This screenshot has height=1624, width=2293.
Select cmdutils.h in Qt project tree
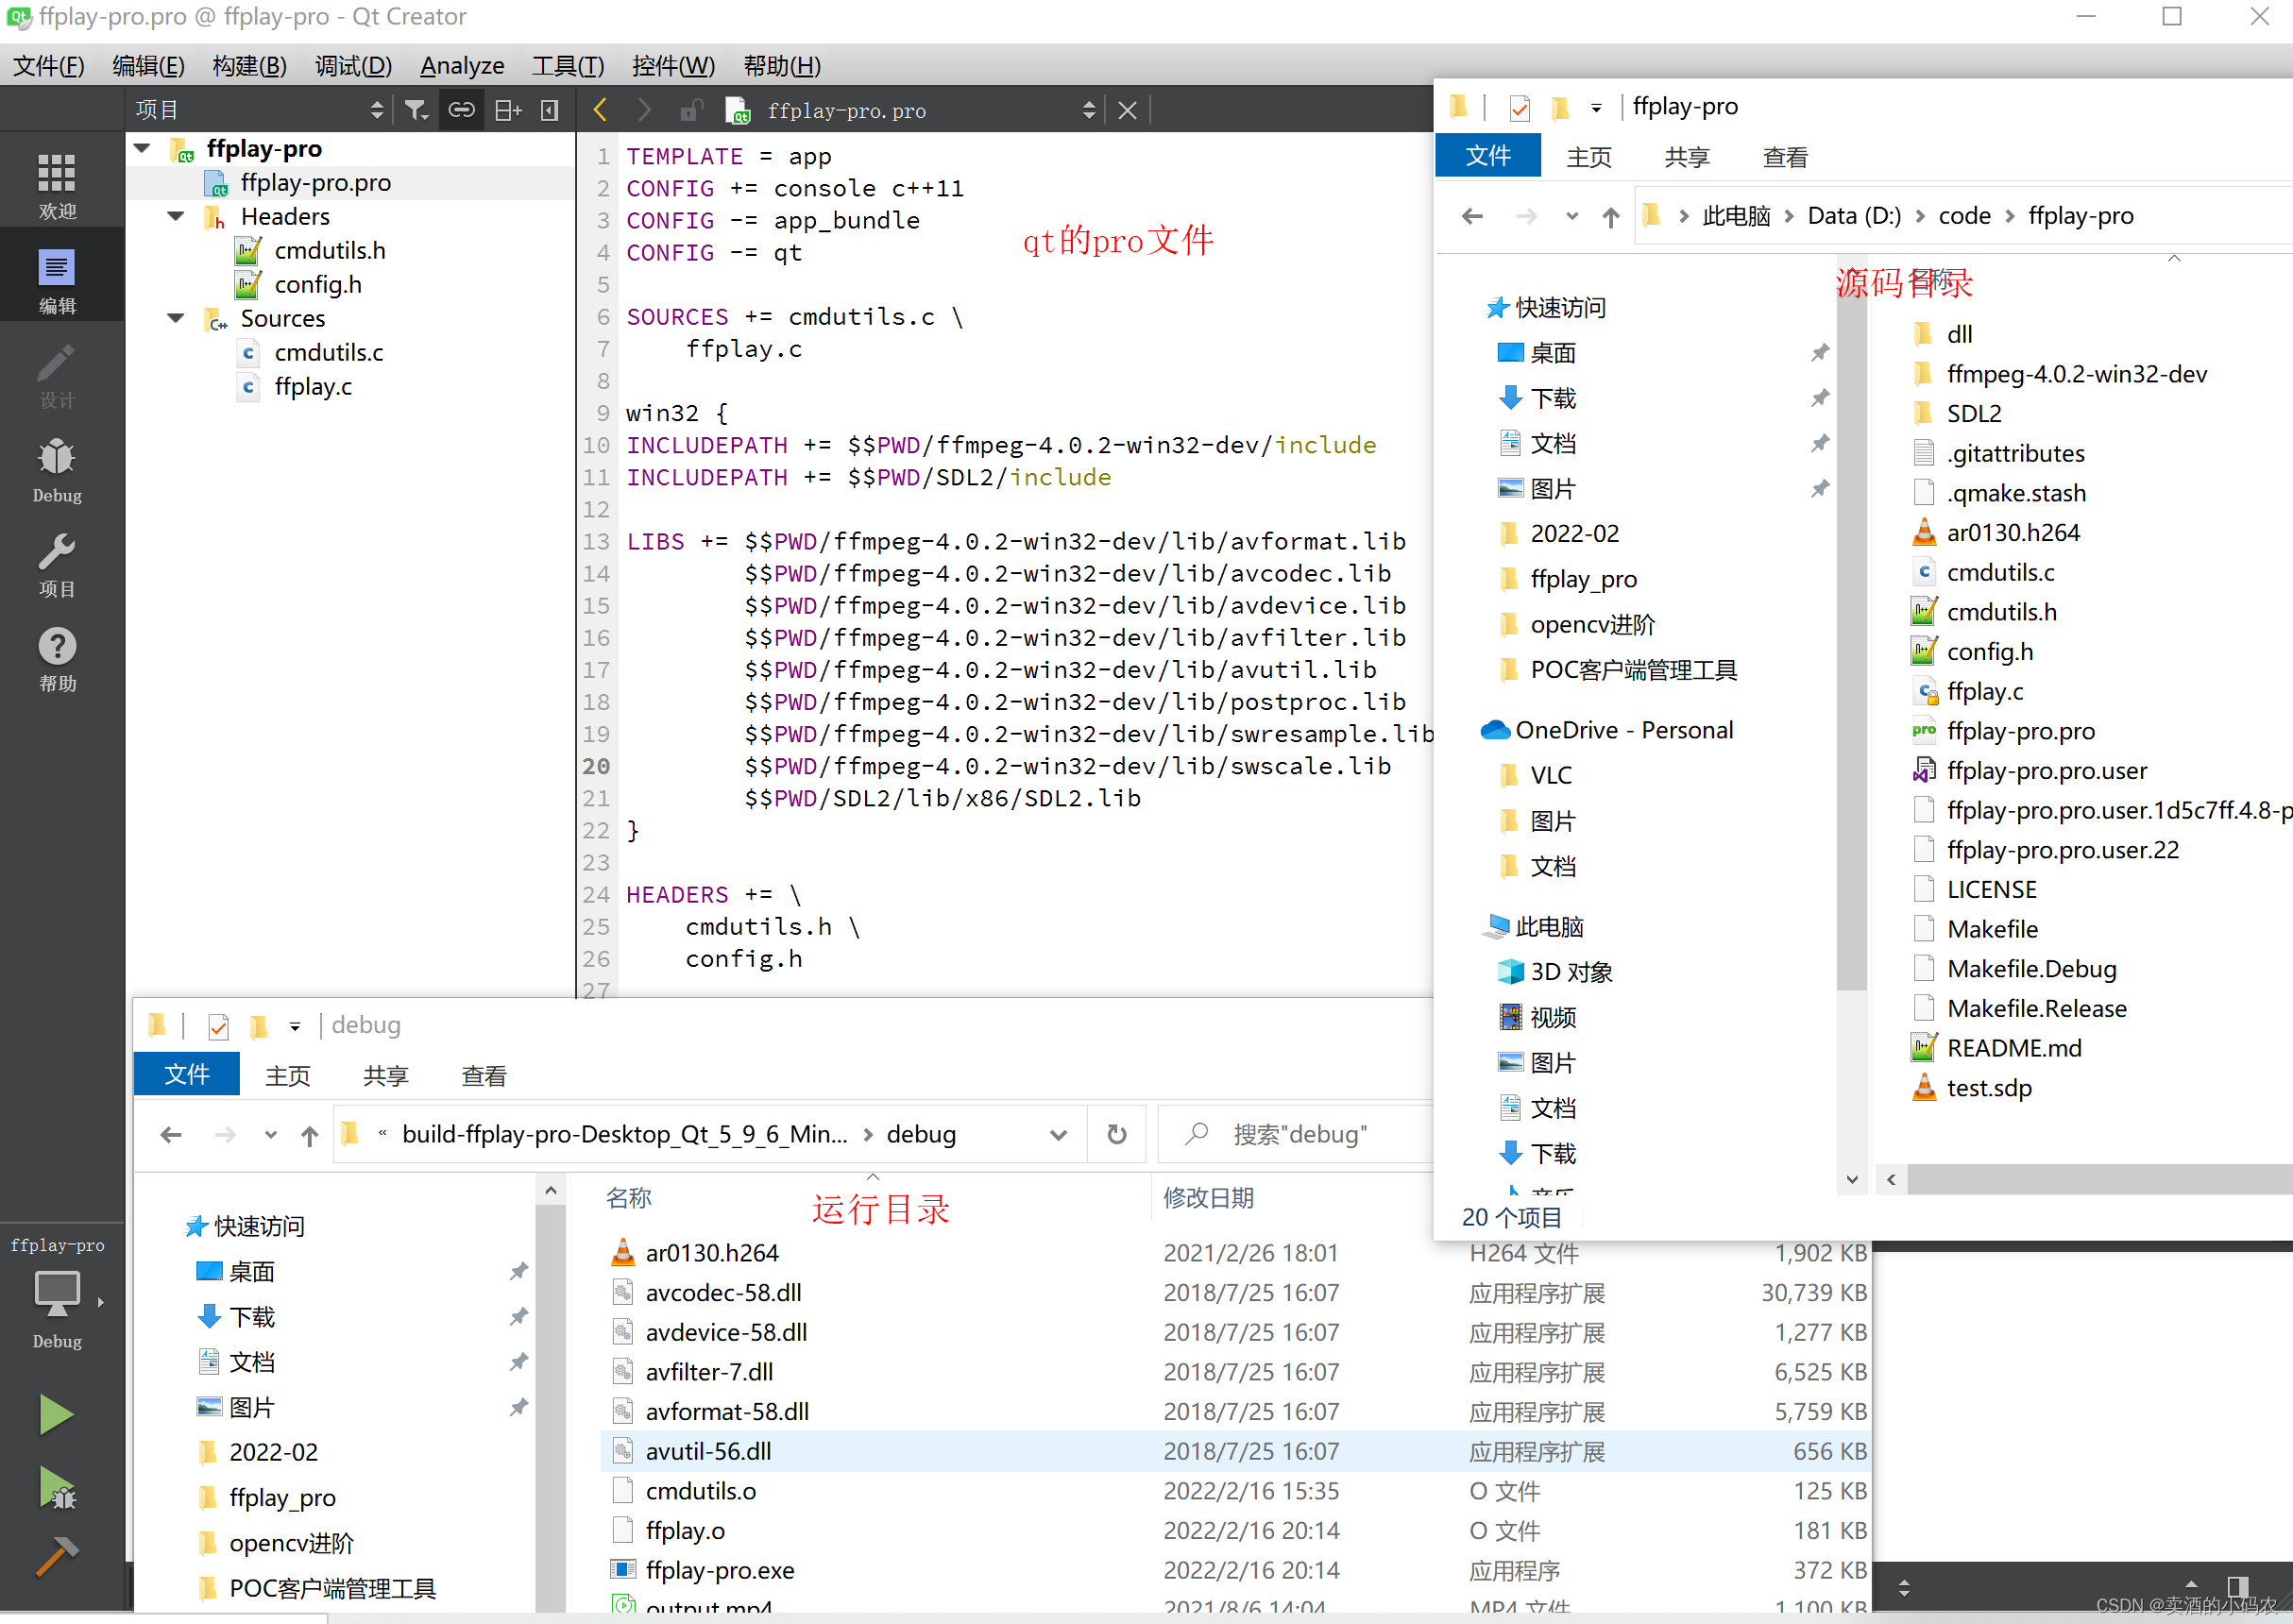330,251
